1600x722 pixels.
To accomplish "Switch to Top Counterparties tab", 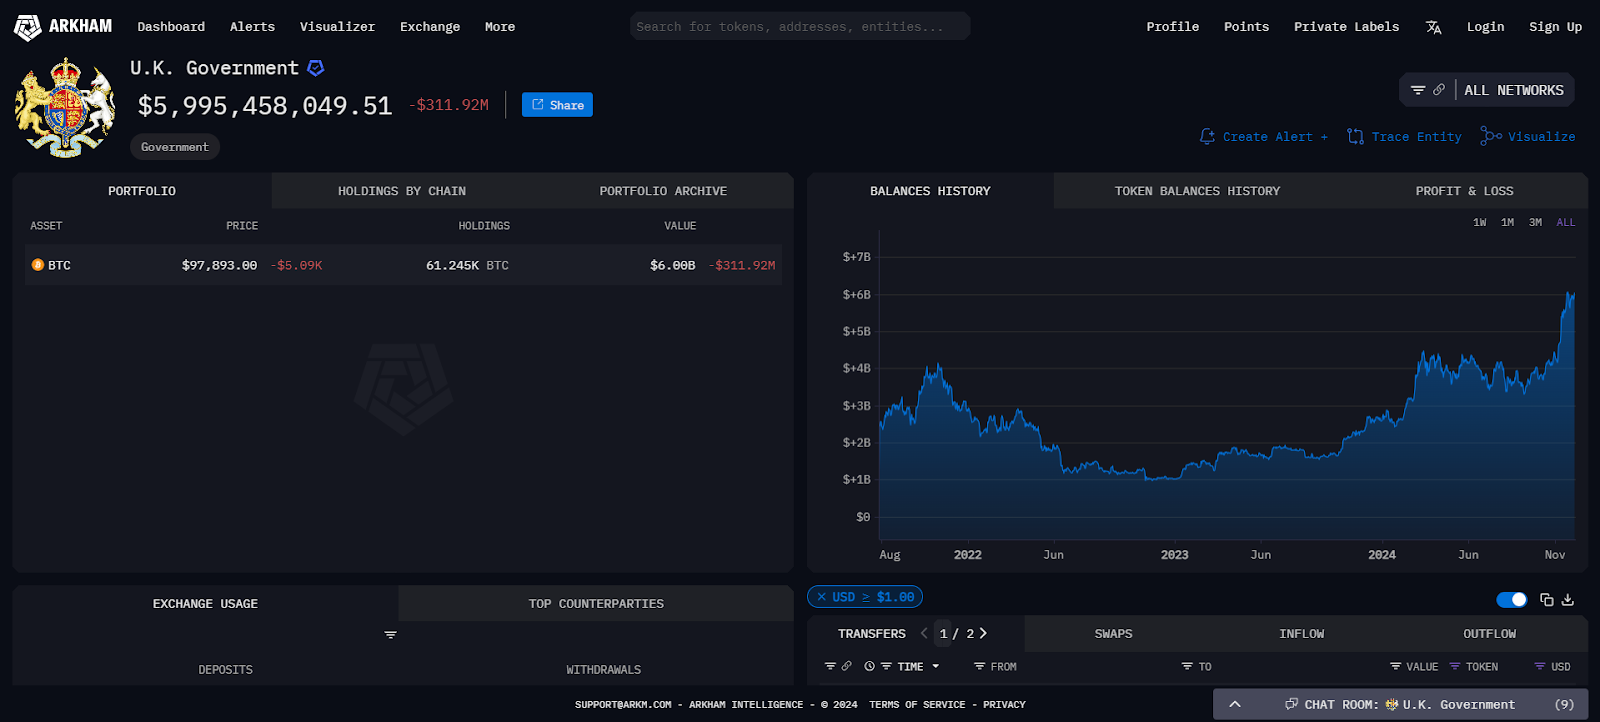I will click(x=596, y=604).
